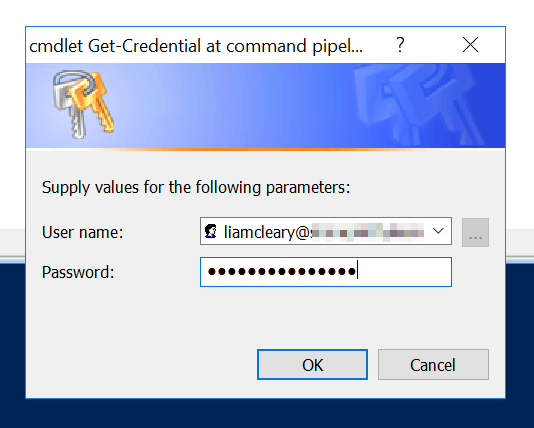Close the Get-Credential dialog with X

point(470,45)
